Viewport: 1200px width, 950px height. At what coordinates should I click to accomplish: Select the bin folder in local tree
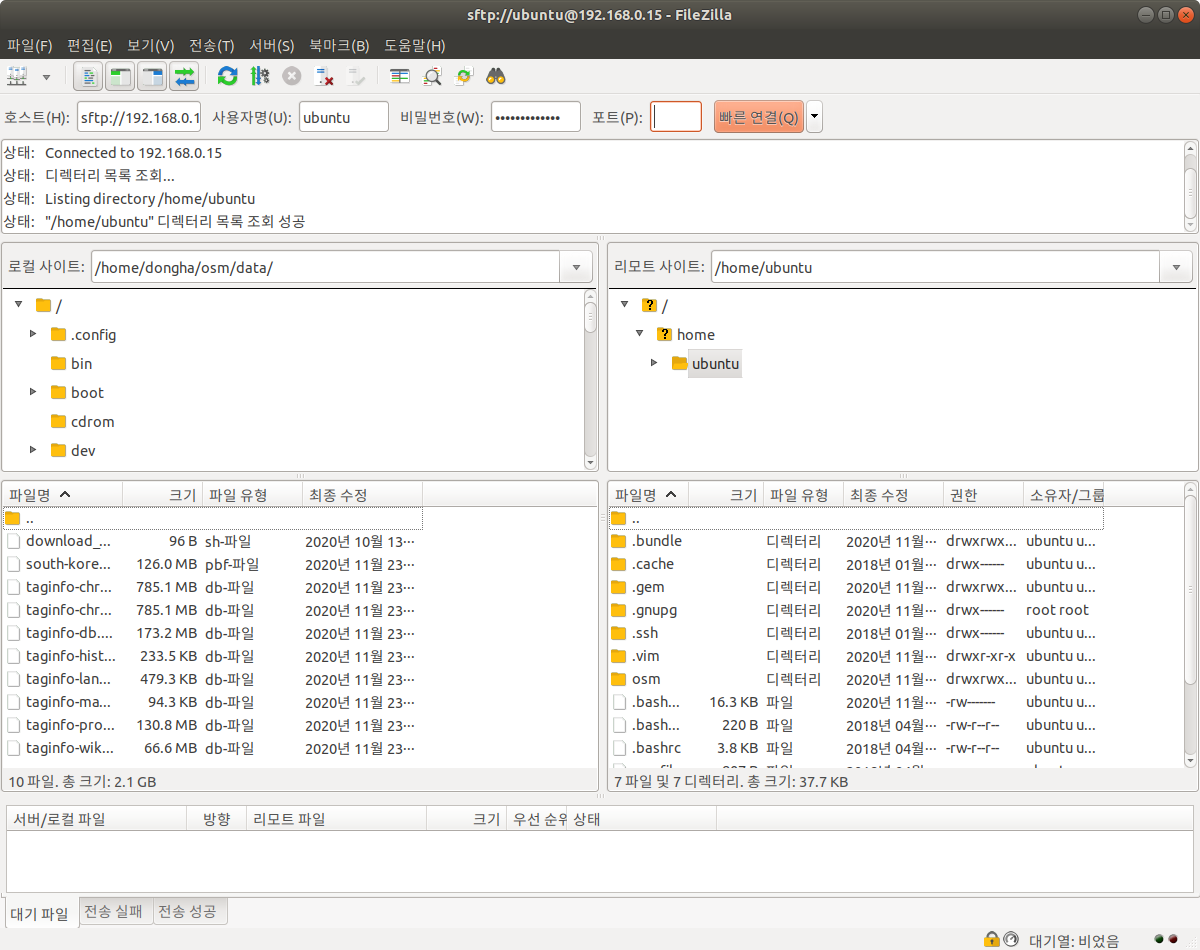coord(81,363)
